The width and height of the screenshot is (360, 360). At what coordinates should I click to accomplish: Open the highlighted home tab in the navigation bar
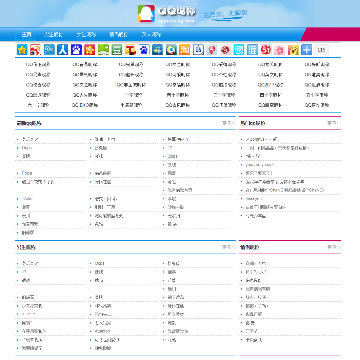[26, 34]
